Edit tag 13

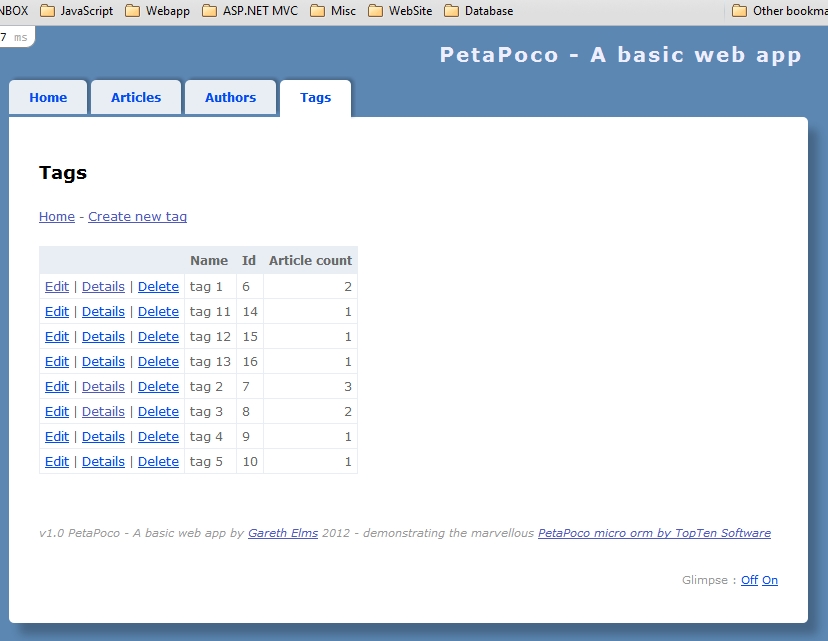(x=57, y=362)
